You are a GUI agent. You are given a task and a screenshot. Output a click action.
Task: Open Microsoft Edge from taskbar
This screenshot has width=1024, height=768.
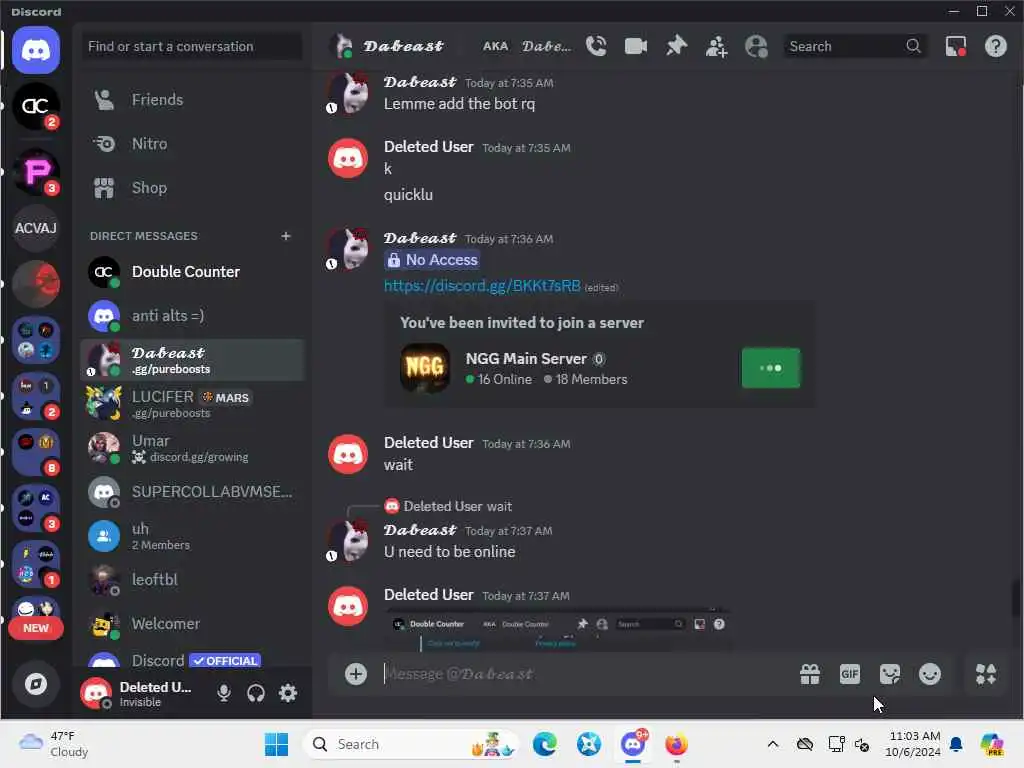545,744
